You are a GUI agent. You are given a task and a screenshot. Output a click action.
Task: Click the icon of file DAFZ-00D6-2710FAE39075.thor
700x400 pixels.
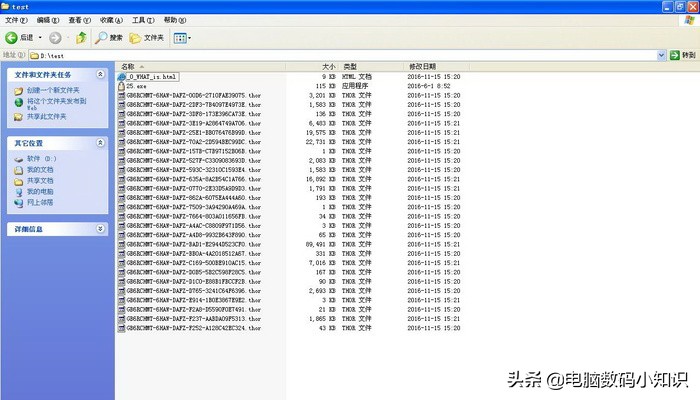pos(121,96)
